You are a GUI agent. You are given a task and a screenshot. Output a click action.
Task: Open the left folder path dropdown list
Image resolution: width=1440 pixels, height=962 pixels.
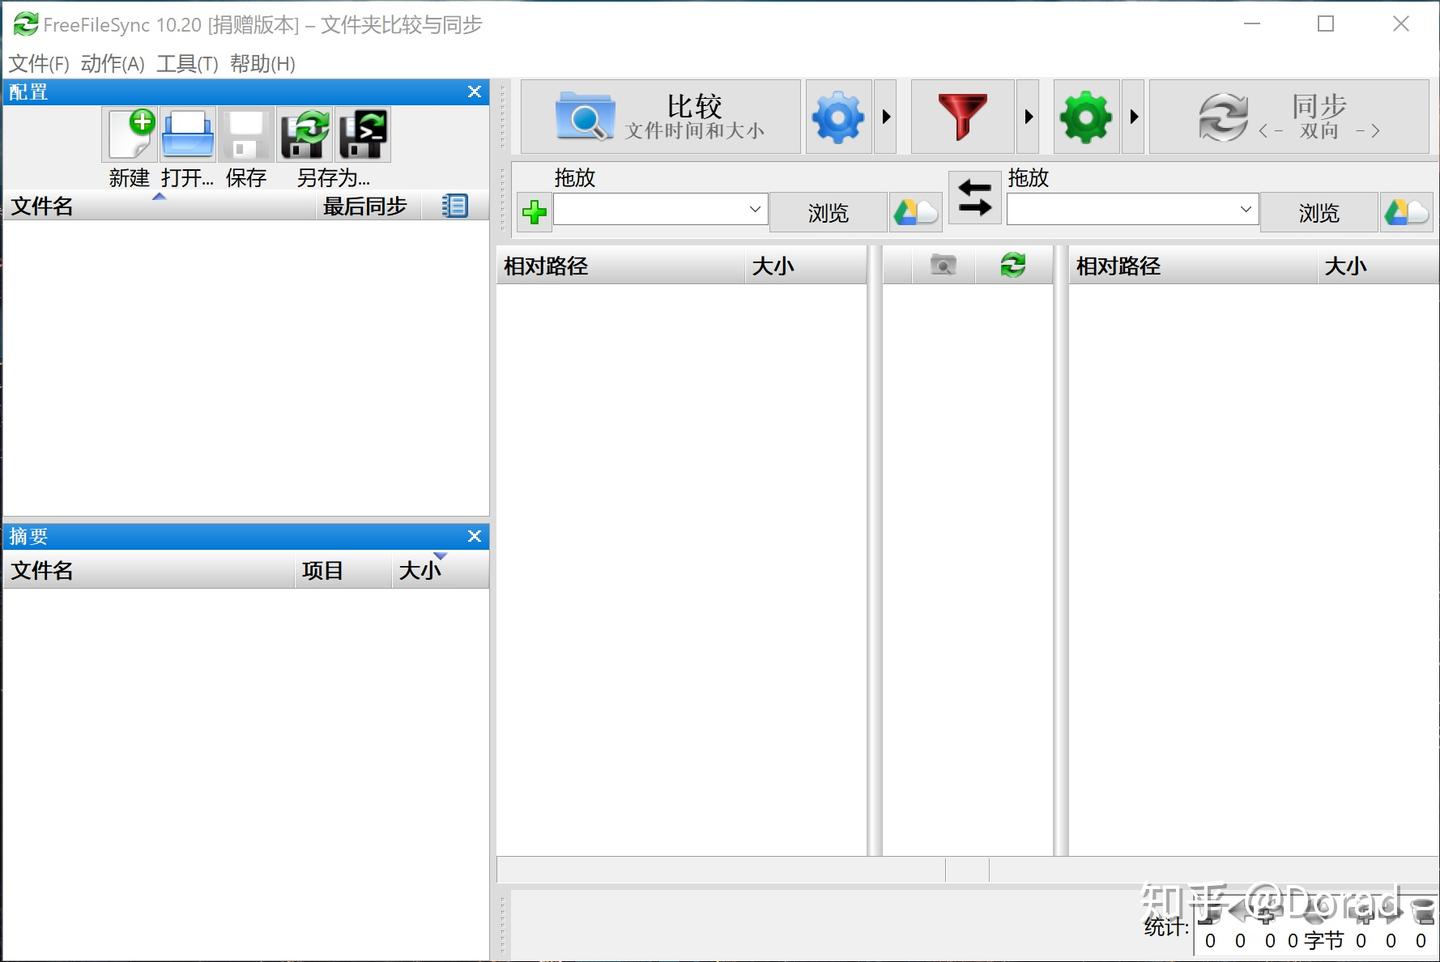(x=754, y=210)
